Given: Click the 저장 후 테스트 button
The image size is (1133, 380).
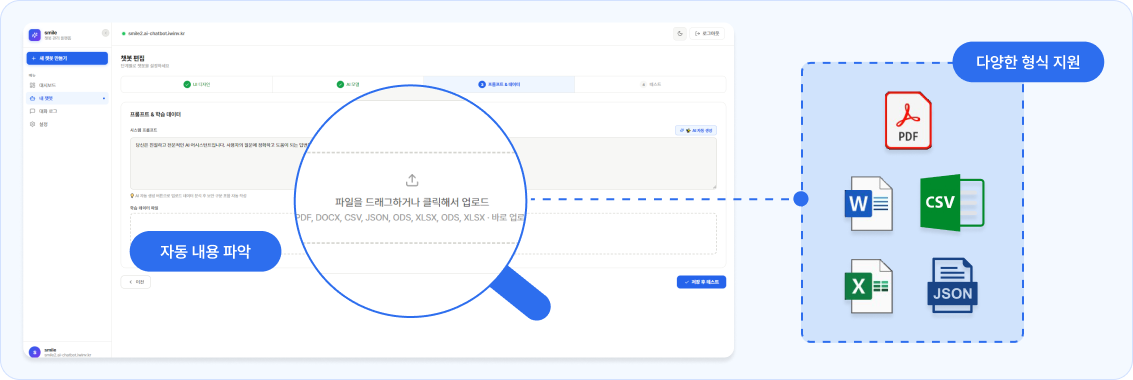Looking at the screenshot, I should click(701, 282).
